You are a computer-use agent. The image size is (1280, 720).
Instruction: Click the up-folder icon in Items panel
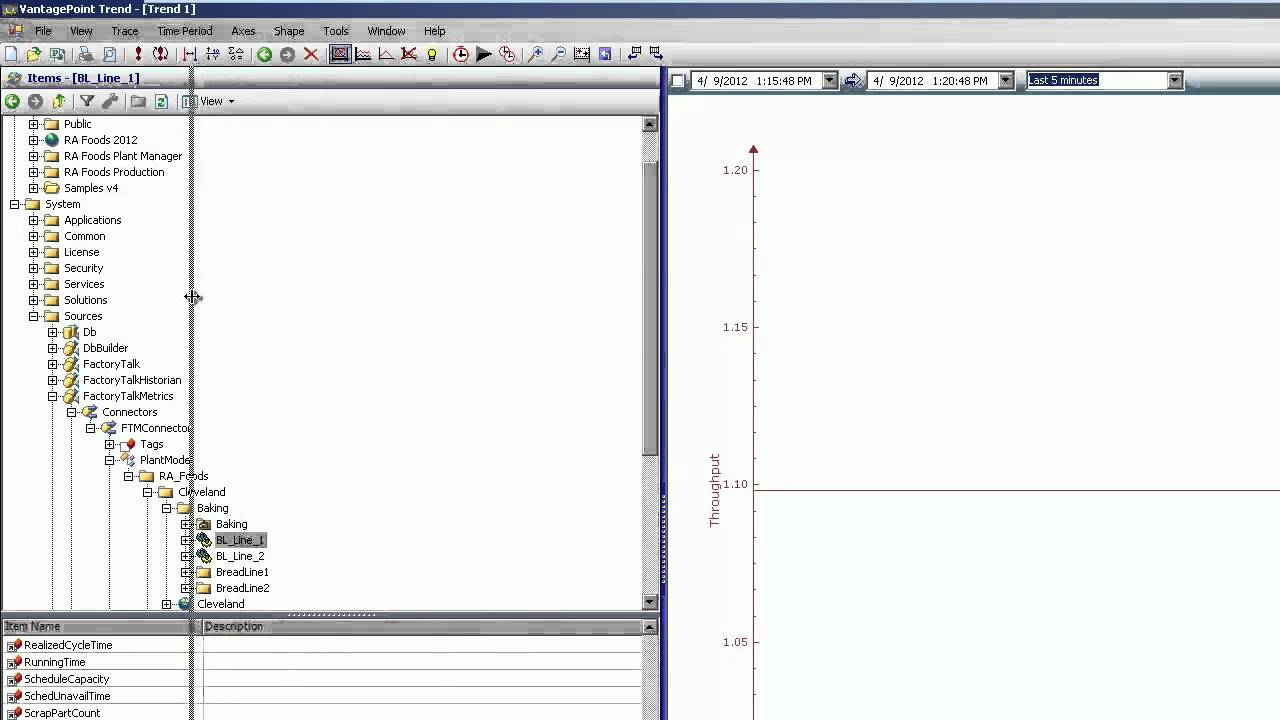[59, 101]
